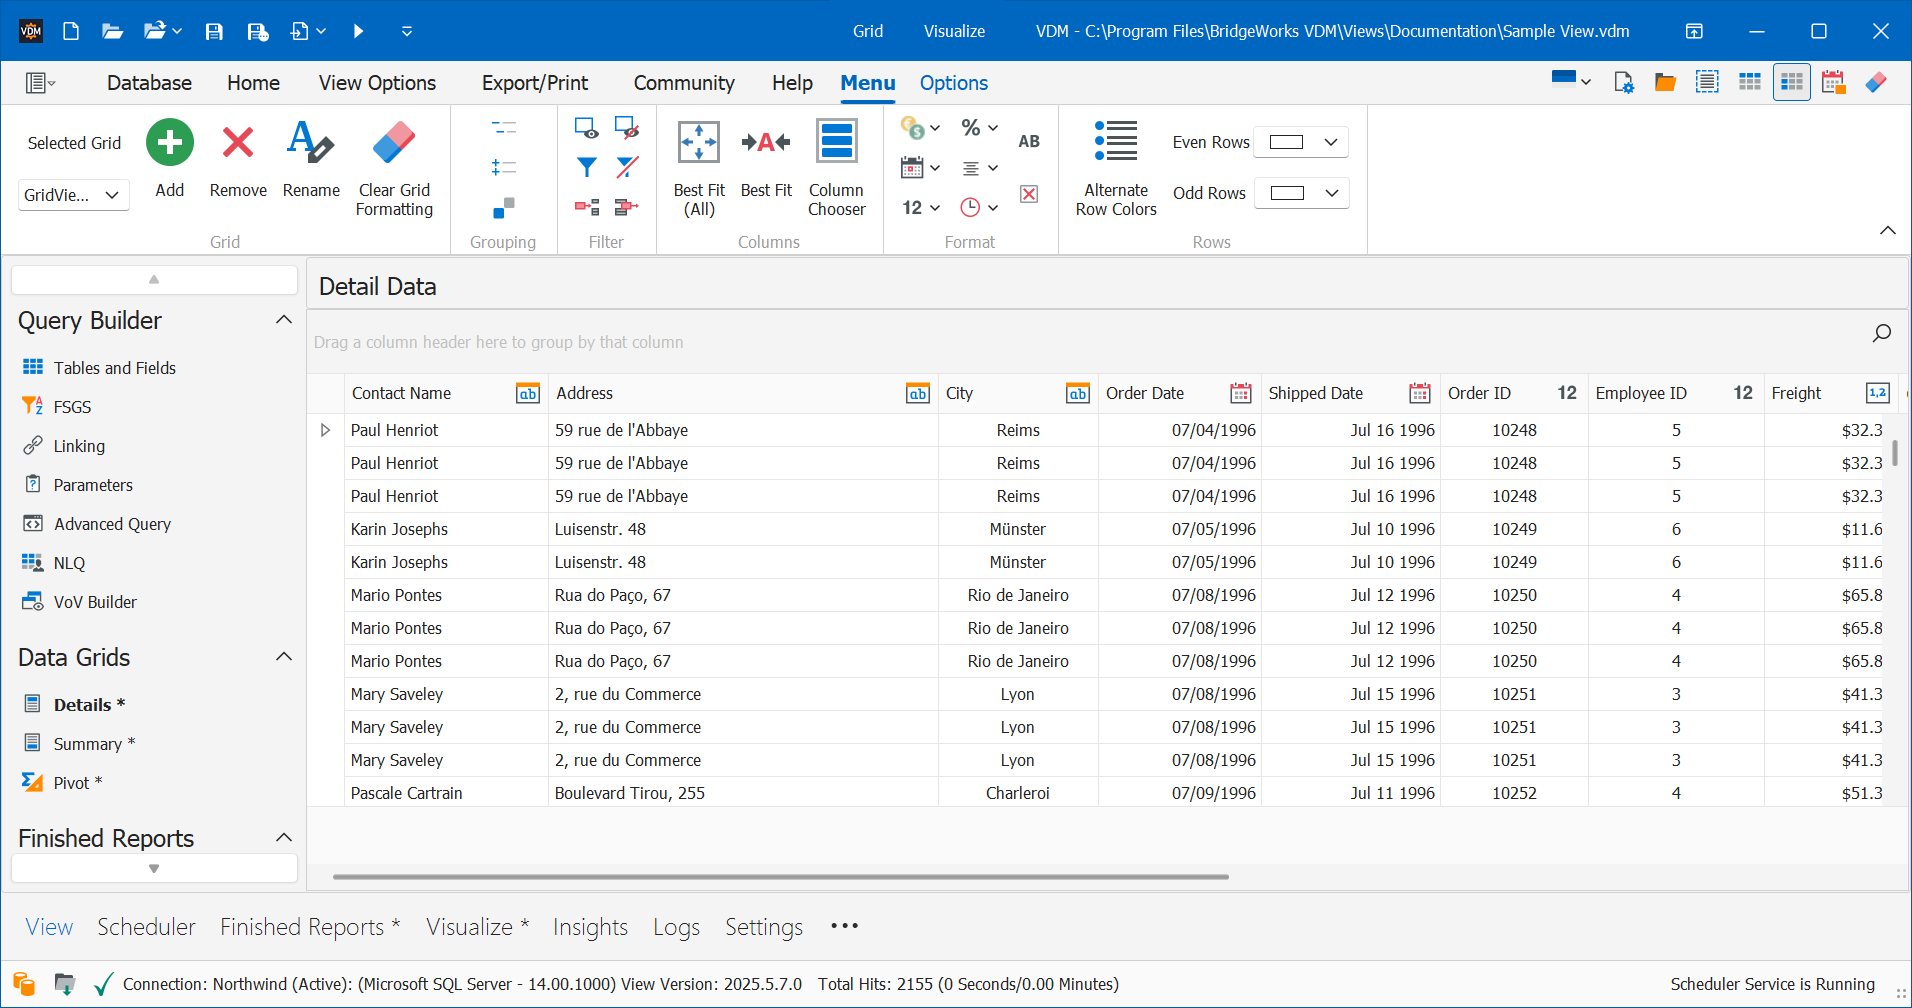Open Tables and Fields
Viewport: 1912px width, 1008px height.
pos(114,368)
